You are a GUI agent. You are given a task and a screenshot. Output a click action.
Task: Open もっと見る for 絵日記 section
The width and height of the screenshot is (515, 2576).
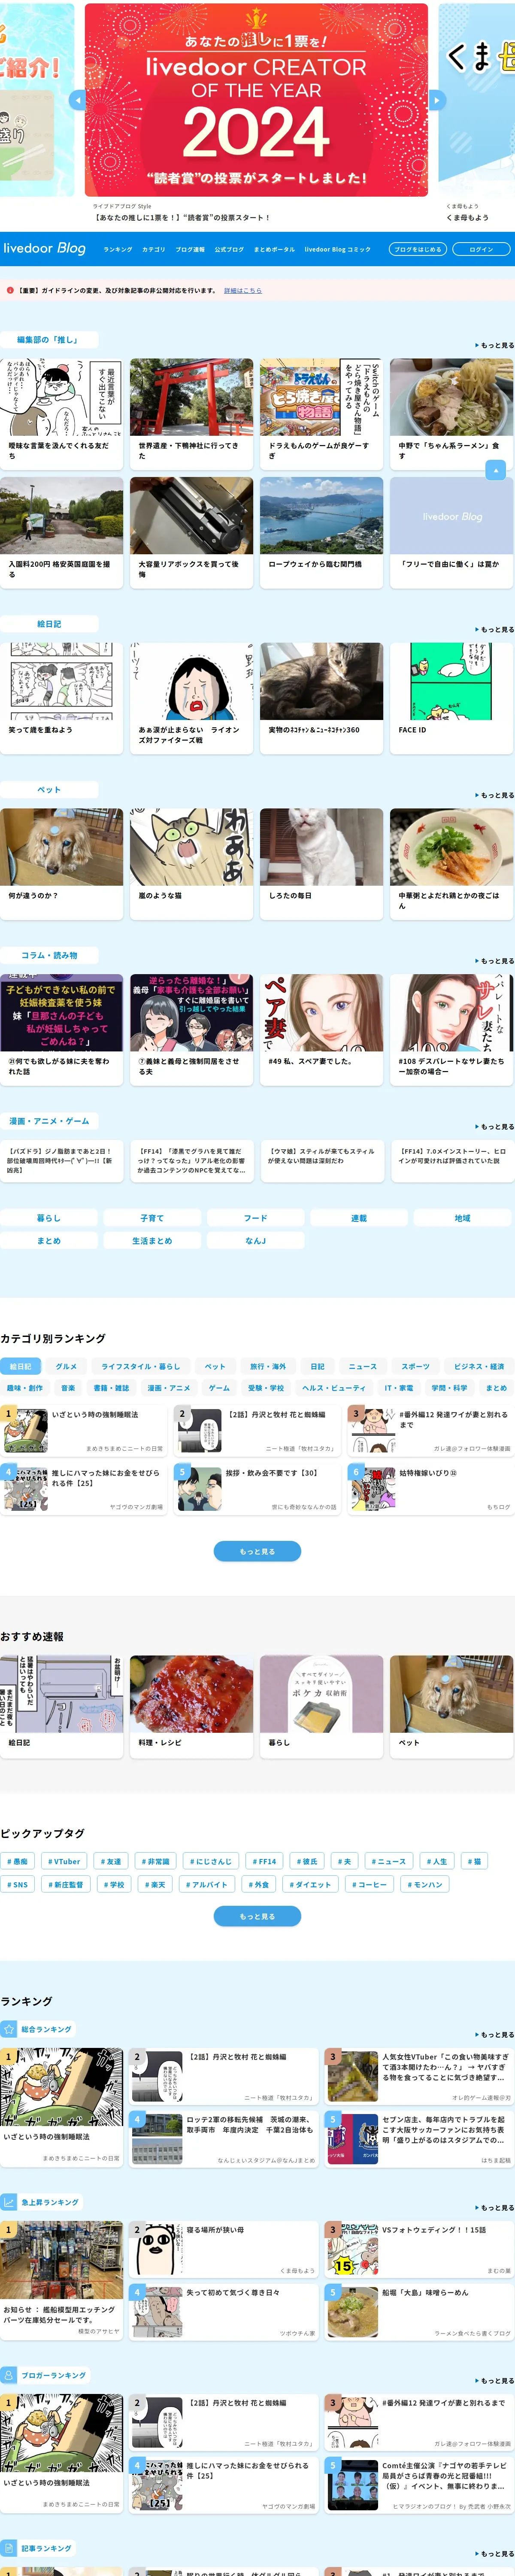click(x=495, y=629)
